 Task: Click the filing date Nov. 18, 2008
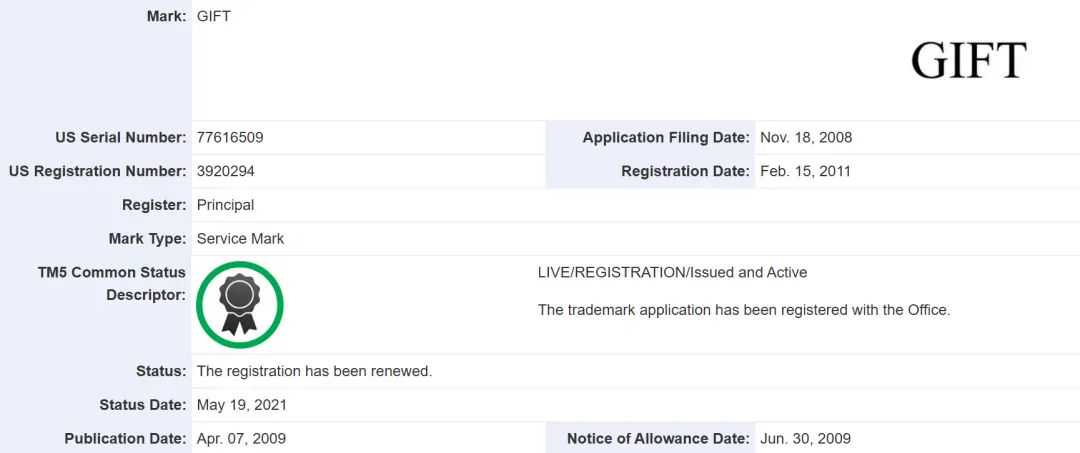(x=806, y=137)
